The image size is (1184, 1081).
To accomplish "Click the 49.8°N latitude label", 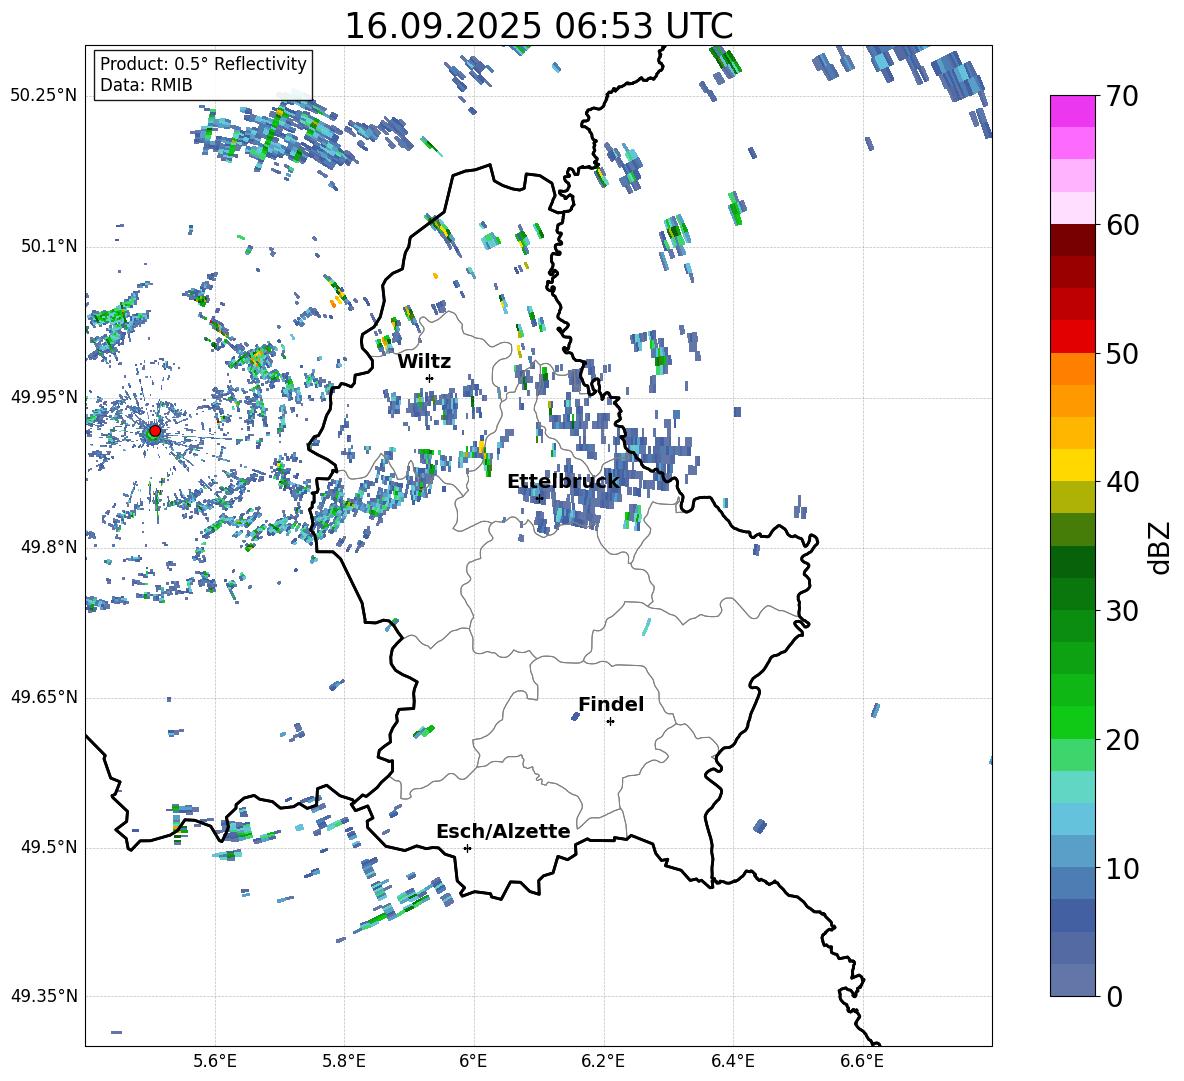I will coord(49,547).
